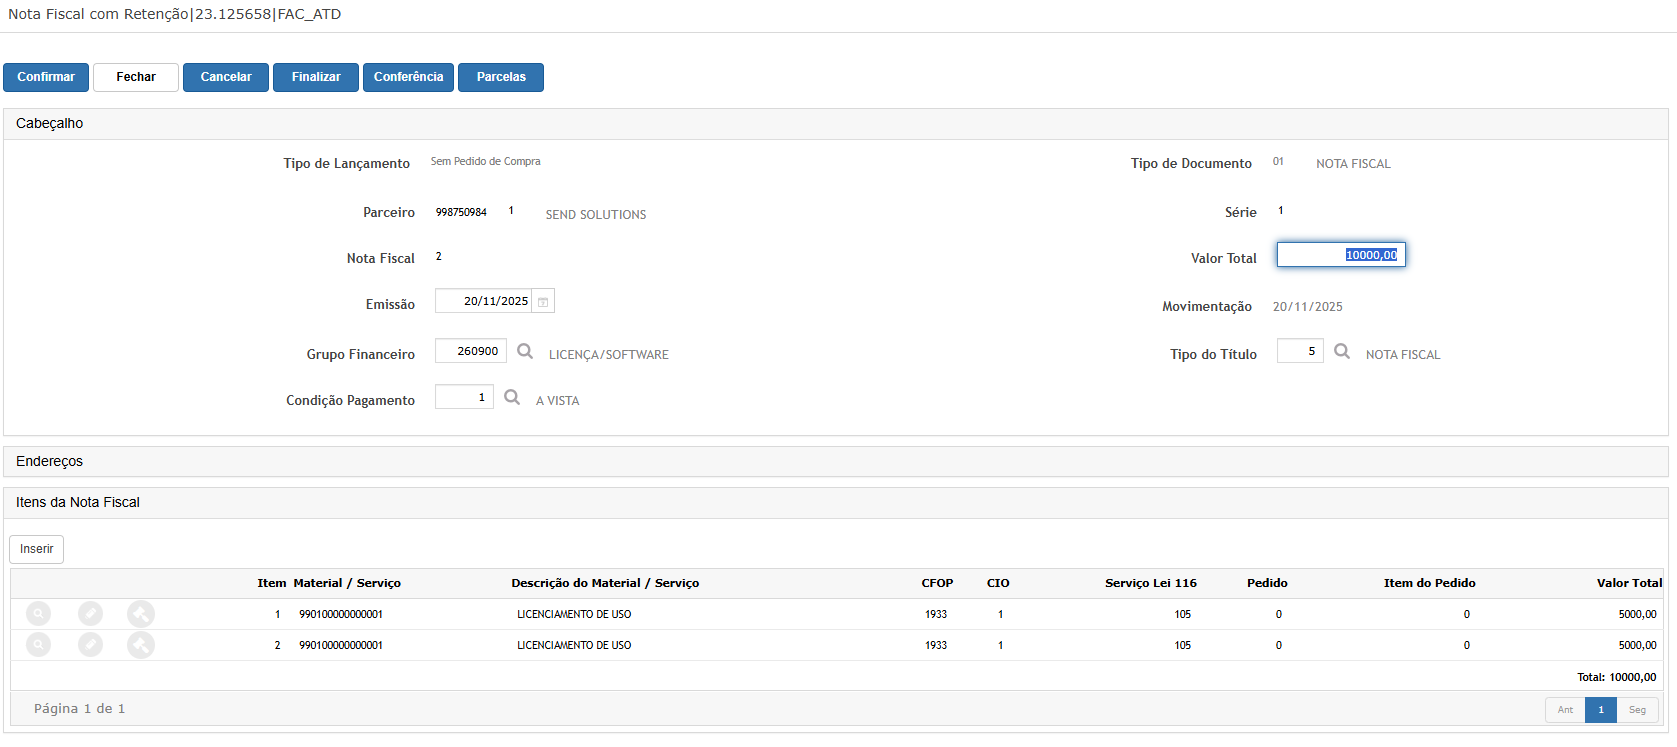This screenshot has width=1677, height=747.
Task: Click the magnifier view icon for item 1
Action: 38,614
